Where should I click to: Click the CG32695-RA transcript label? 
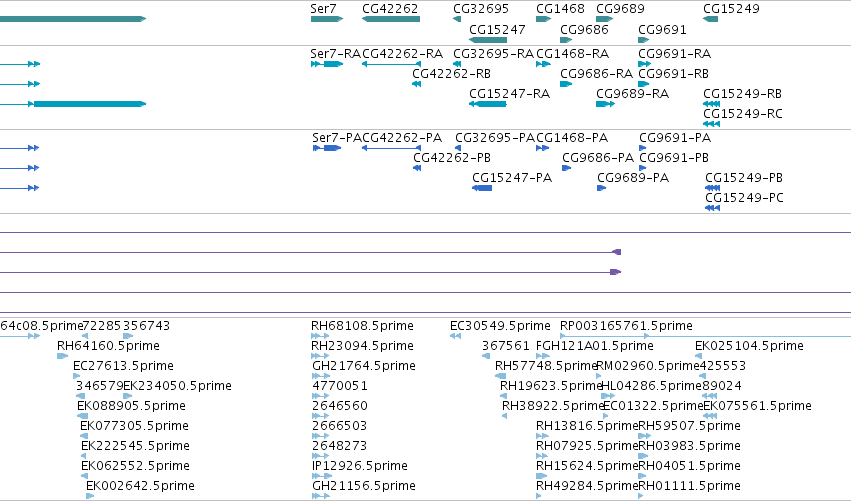point(493,54)
